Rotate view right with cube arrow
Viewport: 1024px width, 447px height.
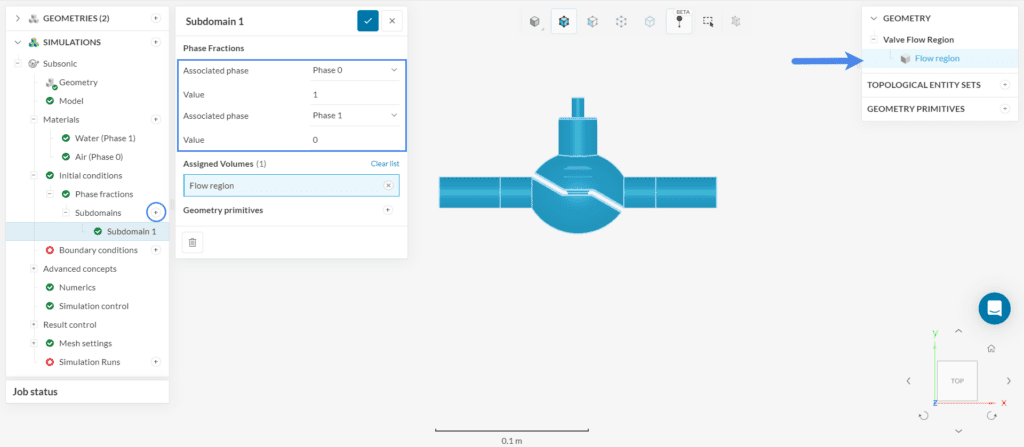(x=1008, y=381)
